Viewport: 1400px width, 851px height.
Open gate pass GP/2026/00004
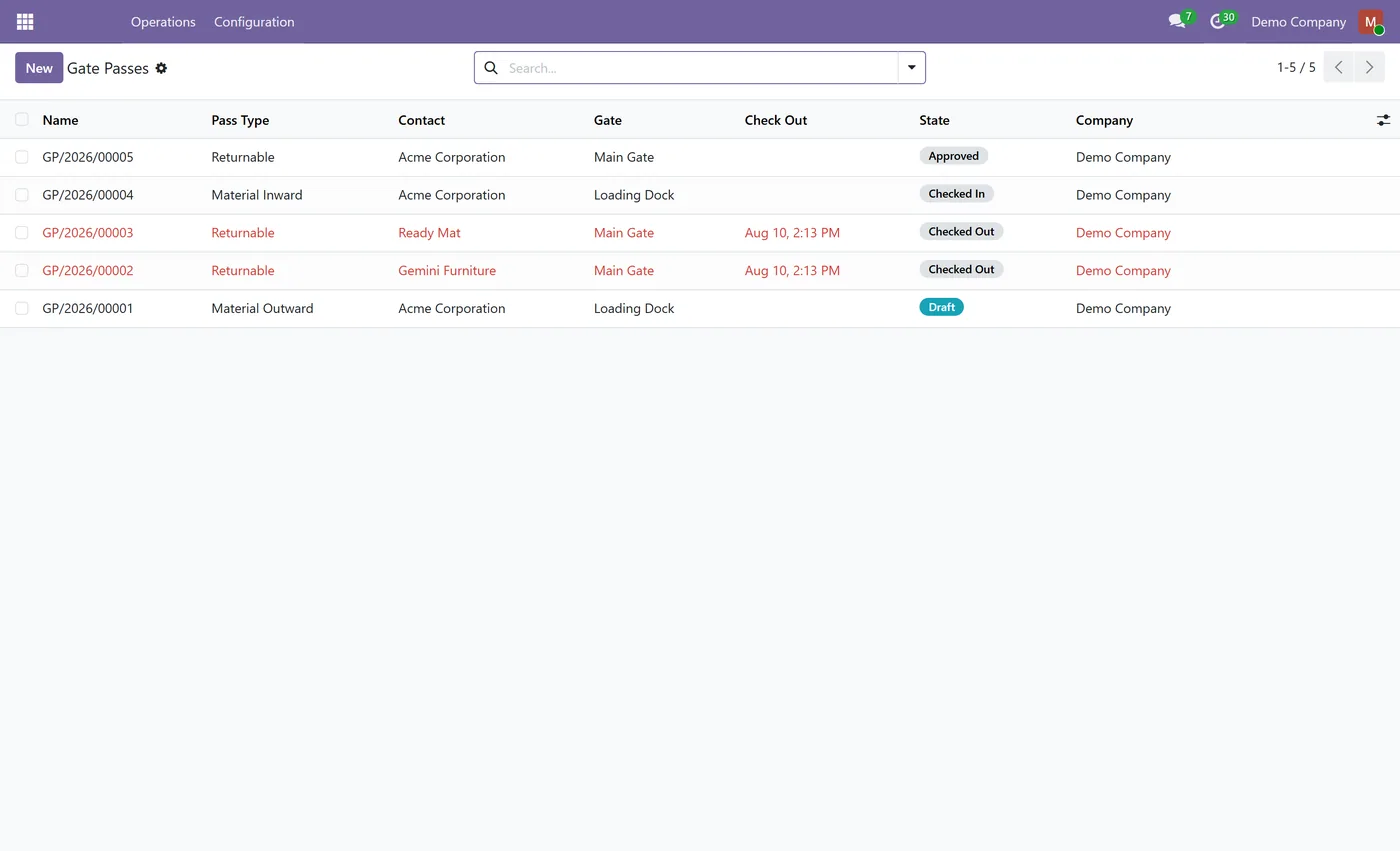[x=88, y=195]
